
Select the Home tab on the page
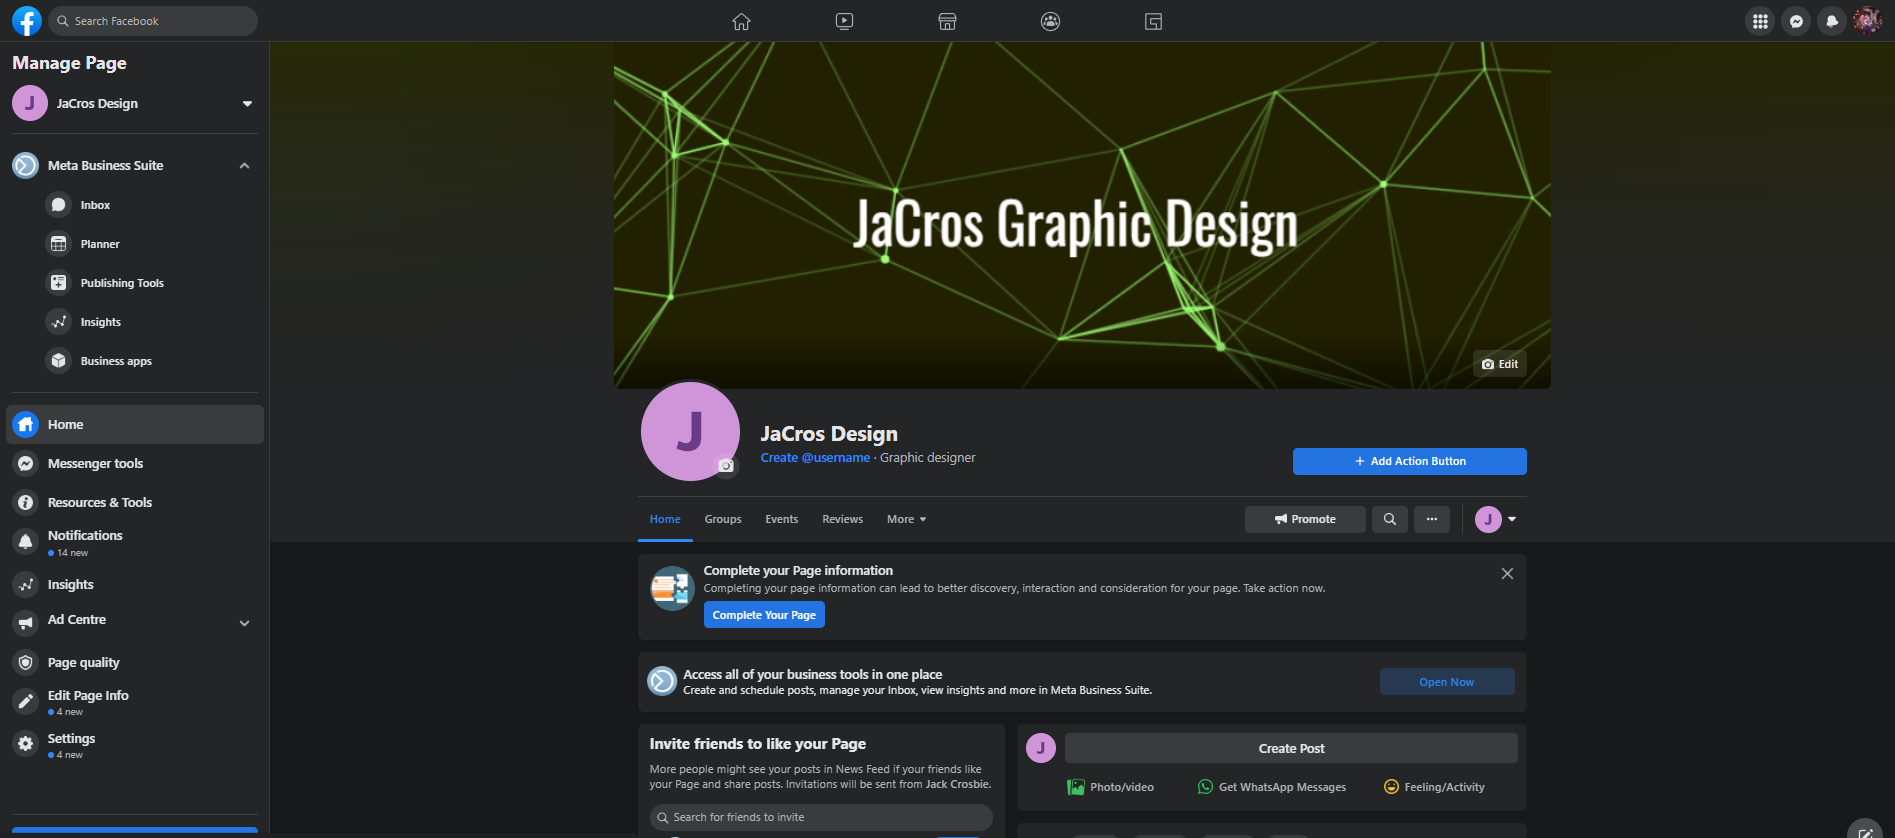[665, 519]
